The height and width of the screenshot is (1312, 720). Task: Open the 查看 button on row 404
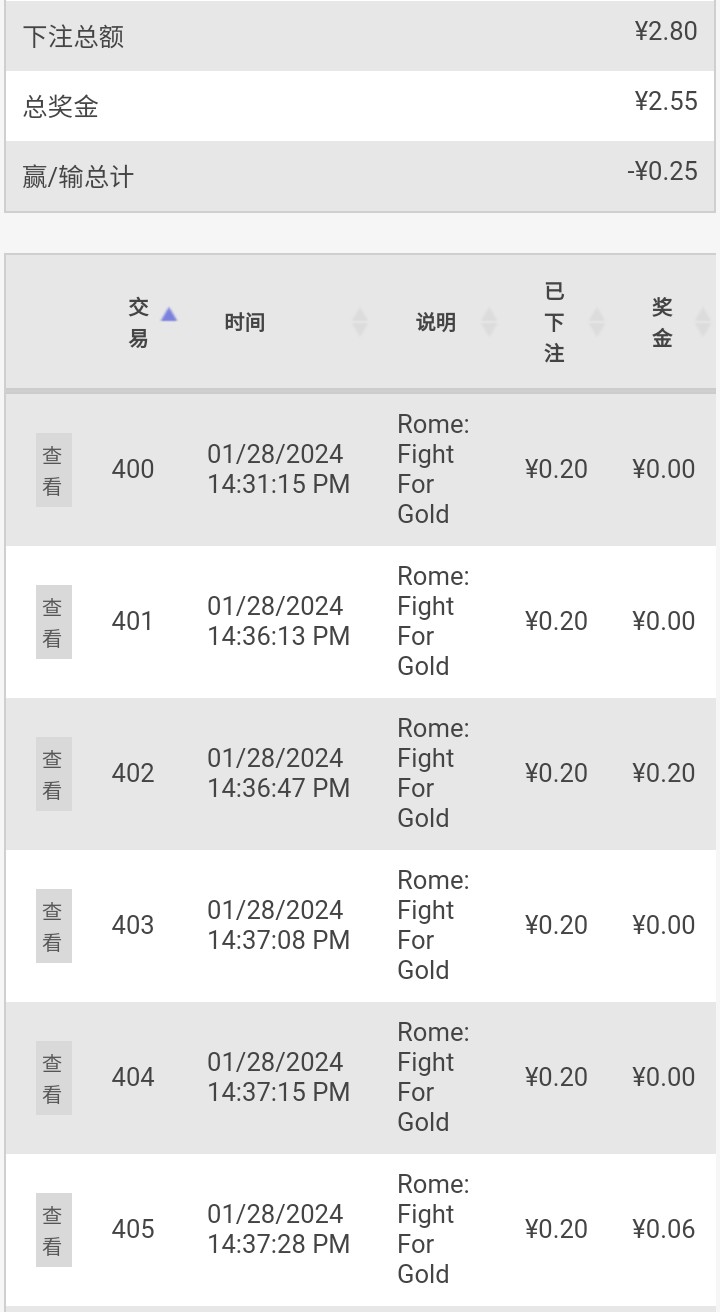tap(53, 1078)
